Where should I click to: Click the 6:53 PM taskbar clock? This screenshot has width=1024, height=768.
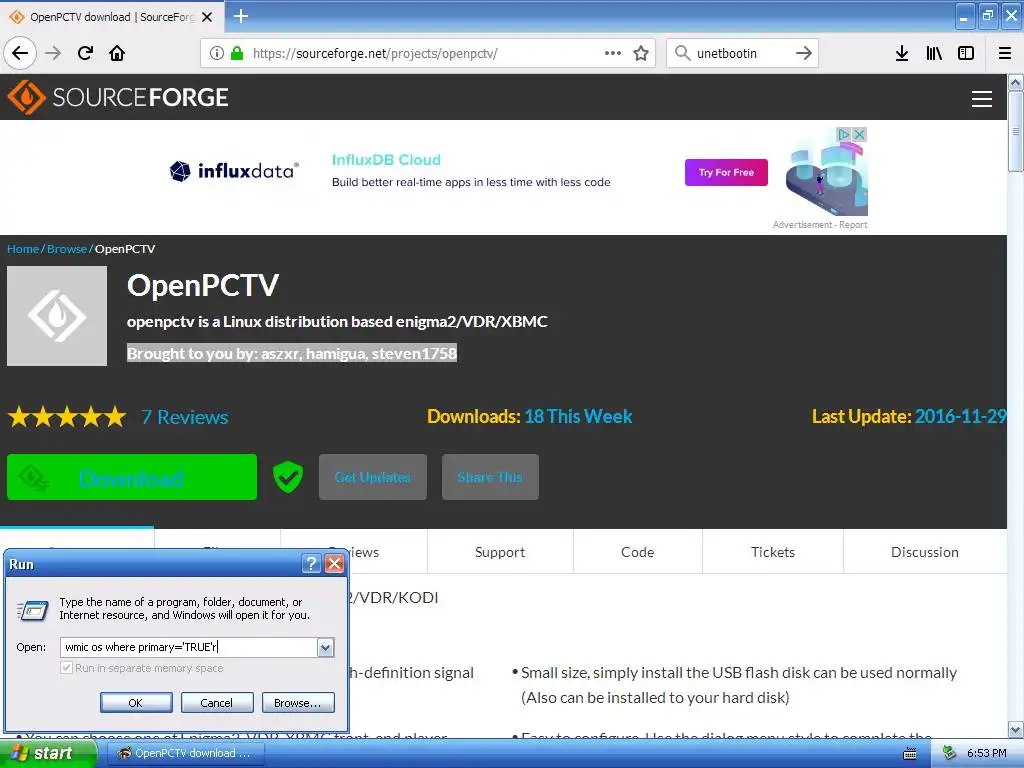(986, 753)
